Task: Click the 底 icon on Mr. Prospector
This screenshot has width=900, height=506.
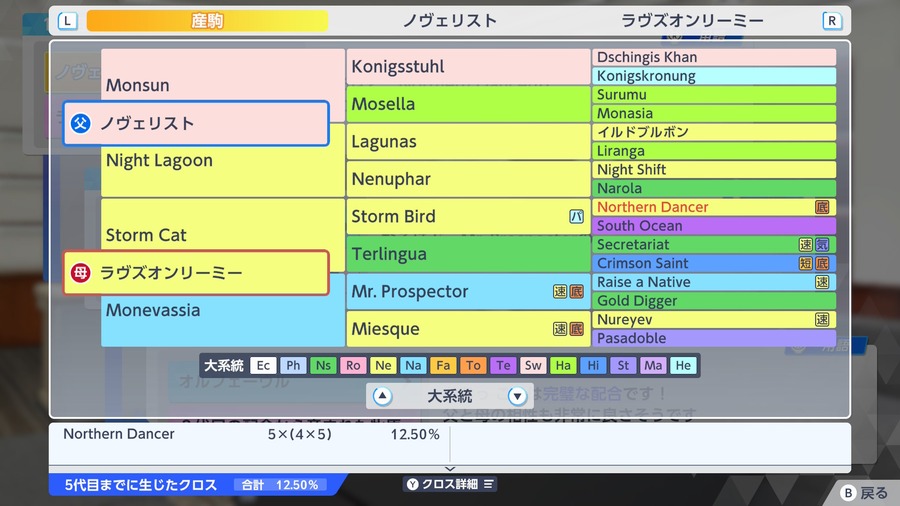Action: [576, 291]
